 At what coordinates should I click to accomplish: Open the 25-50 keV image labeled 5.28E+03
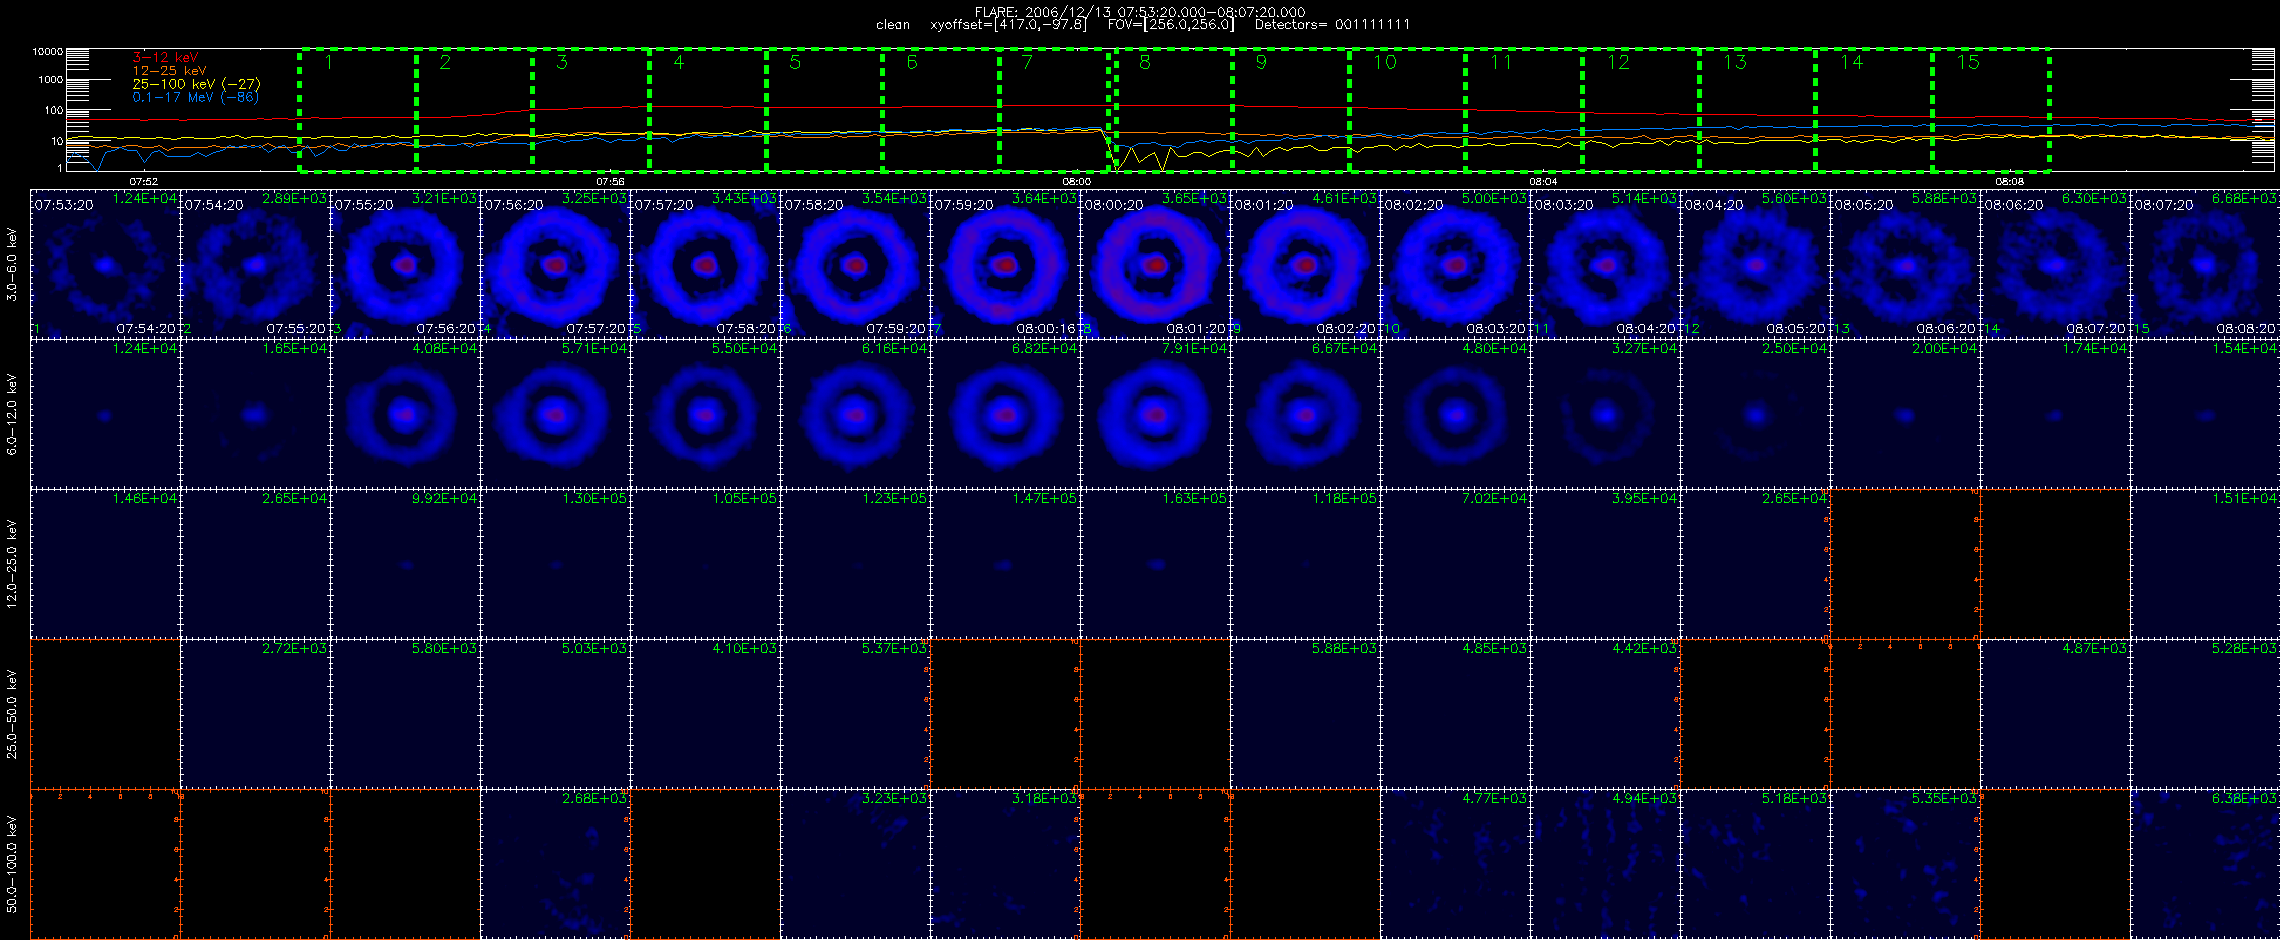click(2205, 714)
